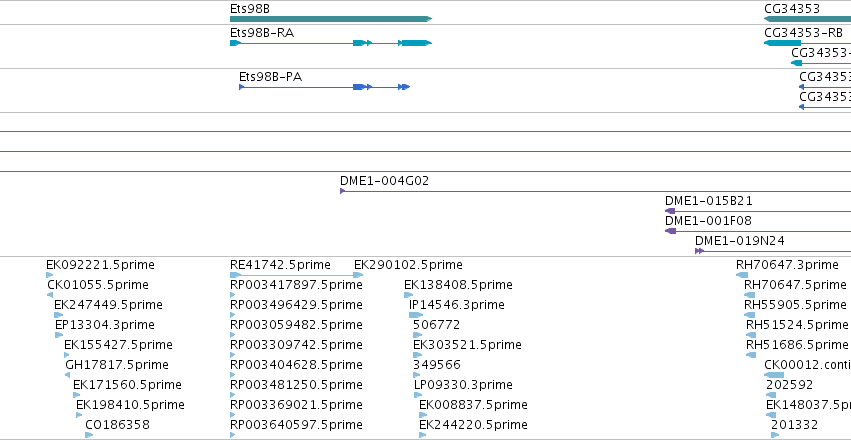Click the CK00012 contig feature bar

[x=774, y=375]
